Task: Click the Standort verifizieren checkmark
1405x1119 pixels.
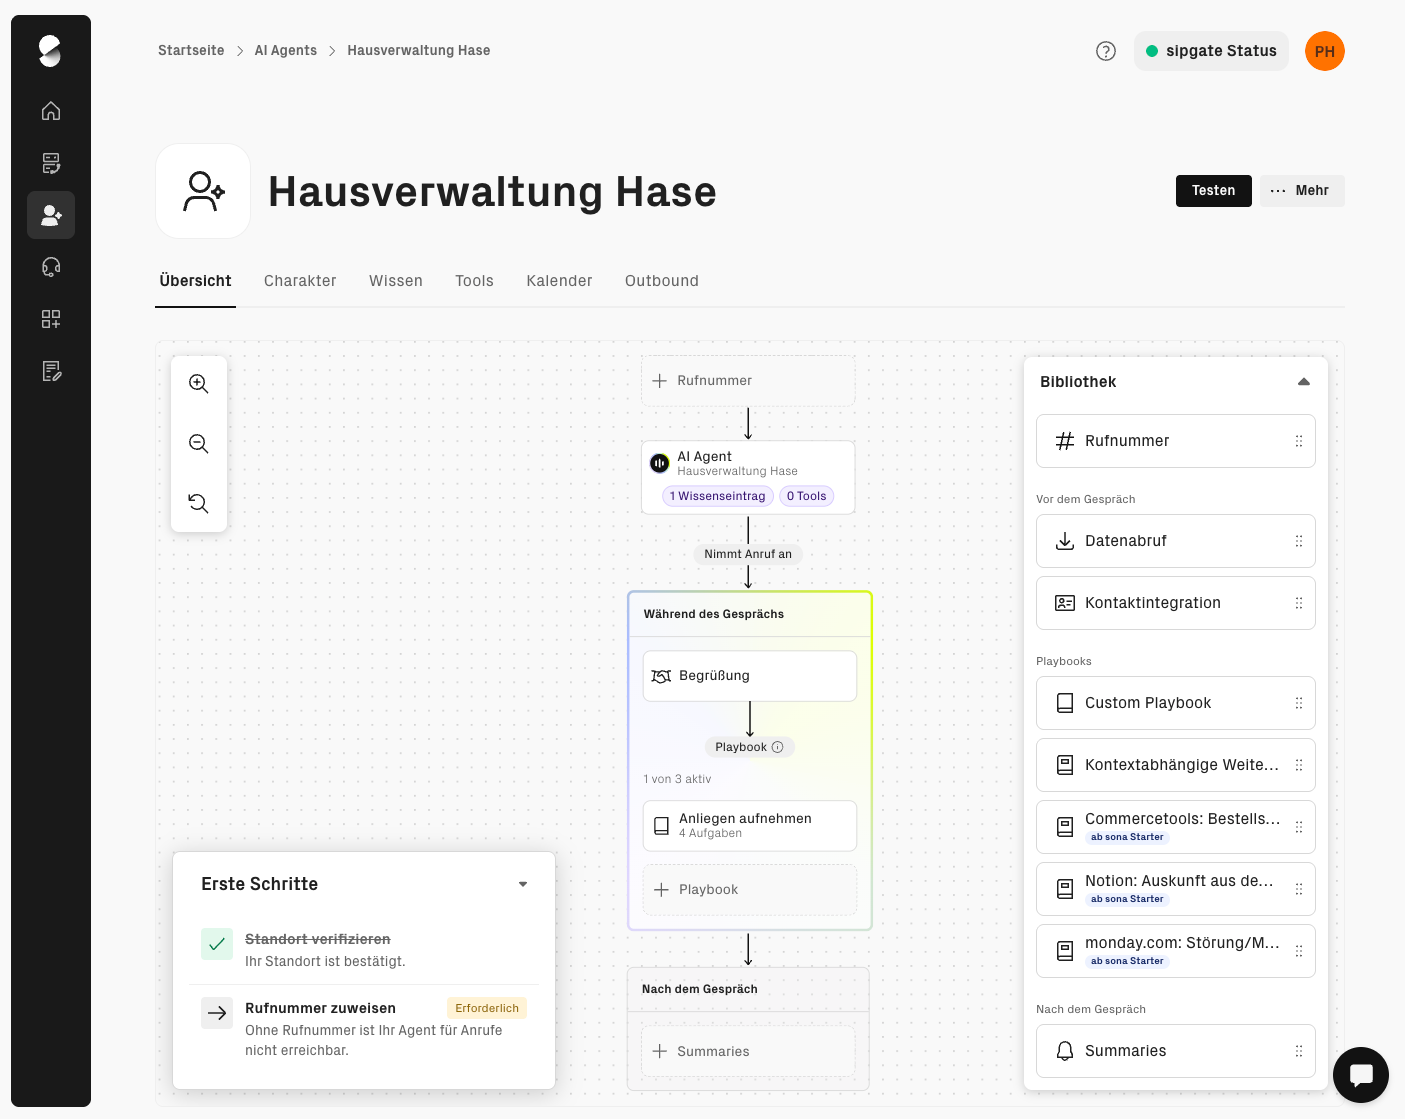Action: pyautogui.click(x=217, y=944)
